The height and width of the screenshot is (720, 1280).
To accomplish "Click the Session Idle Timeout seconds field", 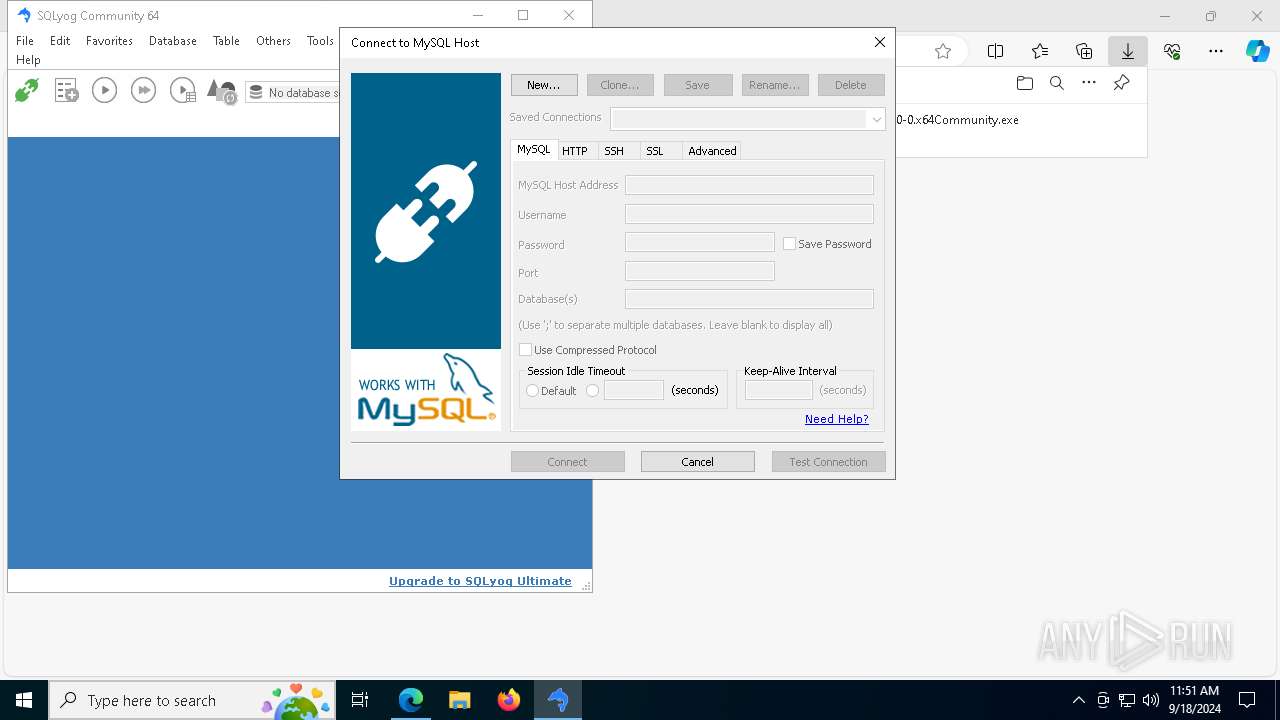I will [634, 390].
